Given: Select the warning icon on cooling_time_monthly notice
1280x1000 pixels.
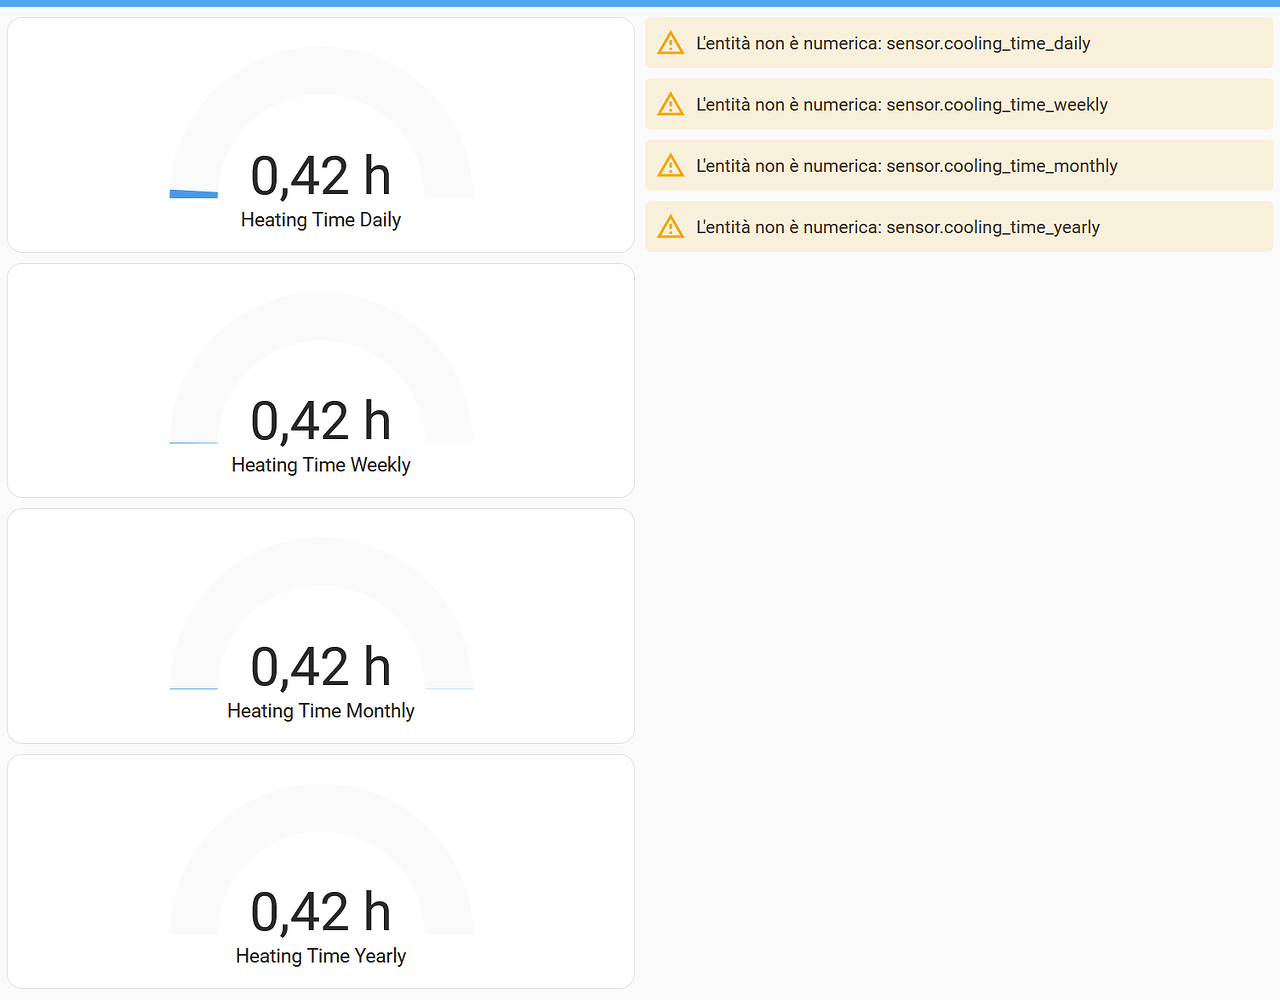Looking at the screenshot, I should [670, 165].
